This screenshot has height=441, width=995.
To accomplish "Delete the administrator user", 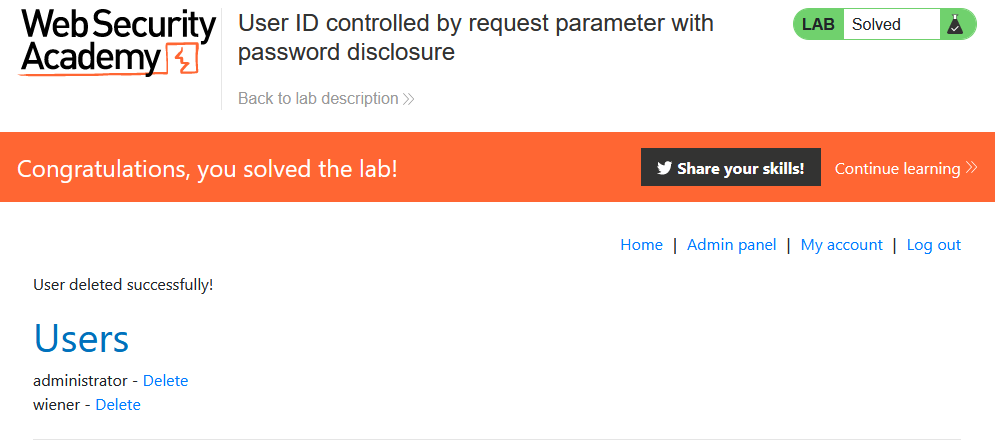I will pos(165,381).
